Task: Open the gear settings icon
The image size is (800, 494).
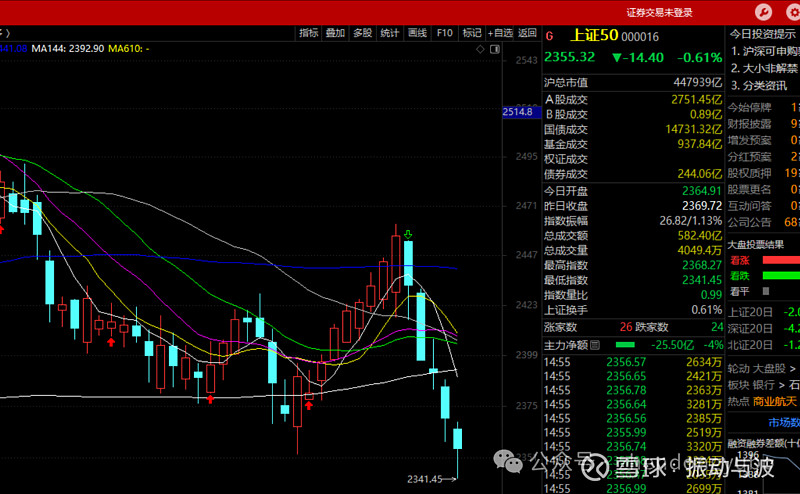Action: [x=794, y=12]
